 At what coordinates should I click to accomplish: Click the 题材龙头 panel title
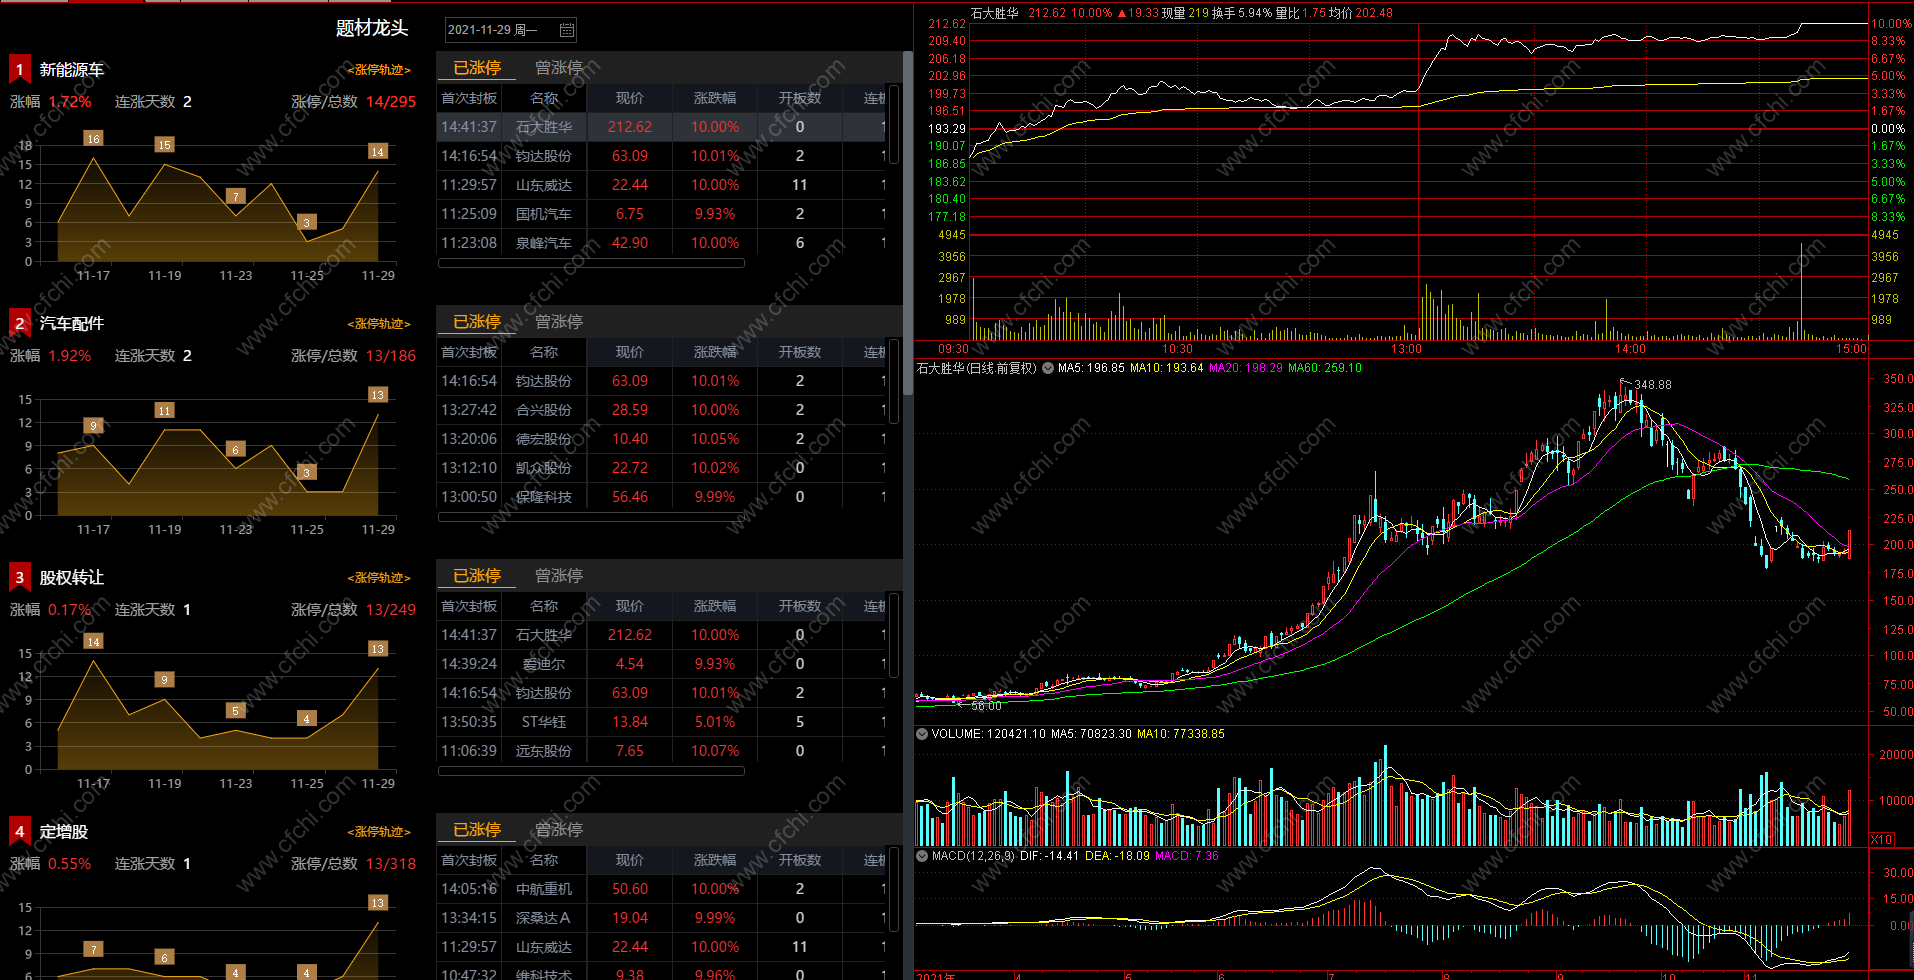click(372, 28)
